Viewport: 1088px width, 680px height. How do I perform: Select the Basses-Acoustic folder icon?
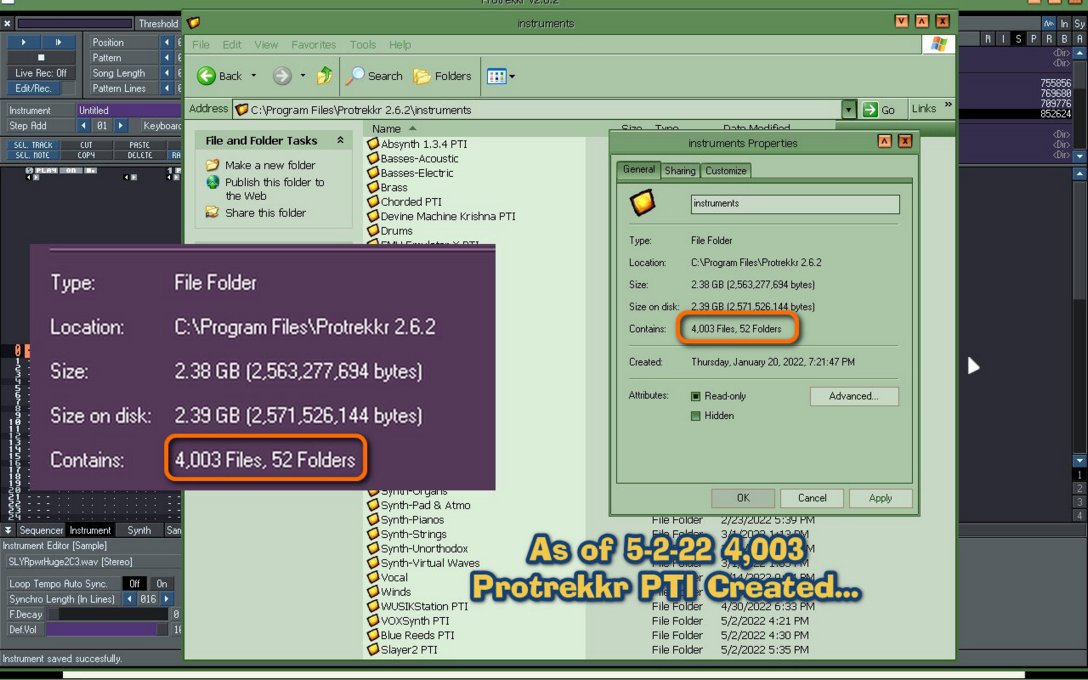pyautogui.click(x=373, y=158)
